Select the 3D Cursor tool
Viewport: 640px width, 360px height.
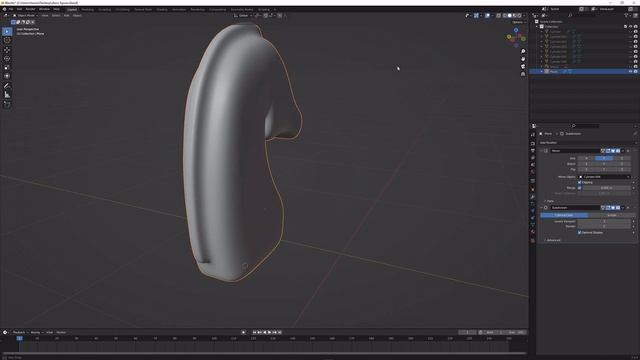[7, 40]
